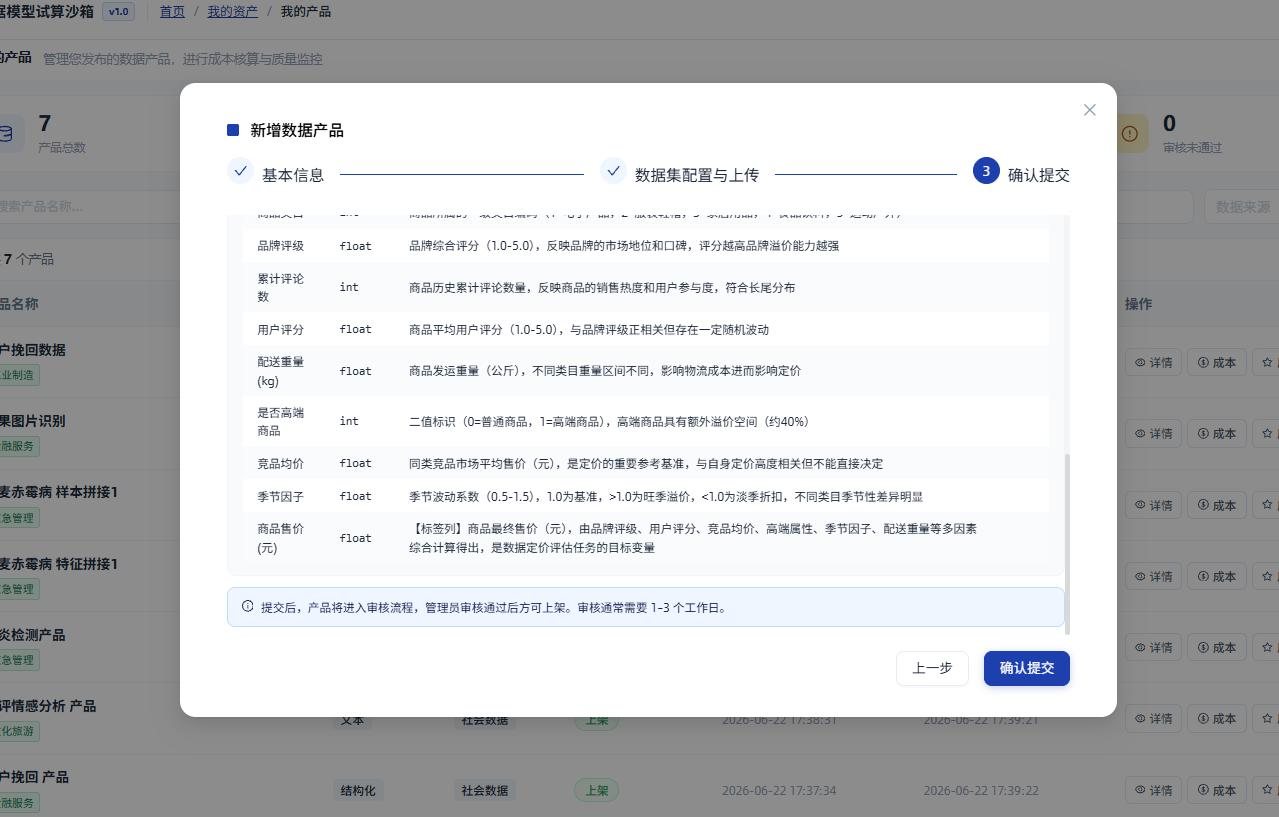Click the product count database icon at left
This screenshot has width=1279, height=817.
coord(8,133)
